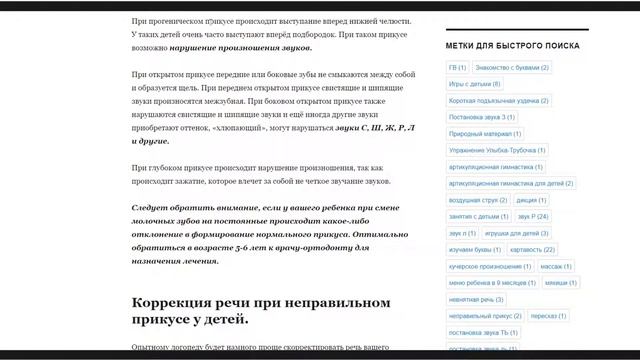Open tag "постановка звука ТЬ (1)"

(483, 332)
